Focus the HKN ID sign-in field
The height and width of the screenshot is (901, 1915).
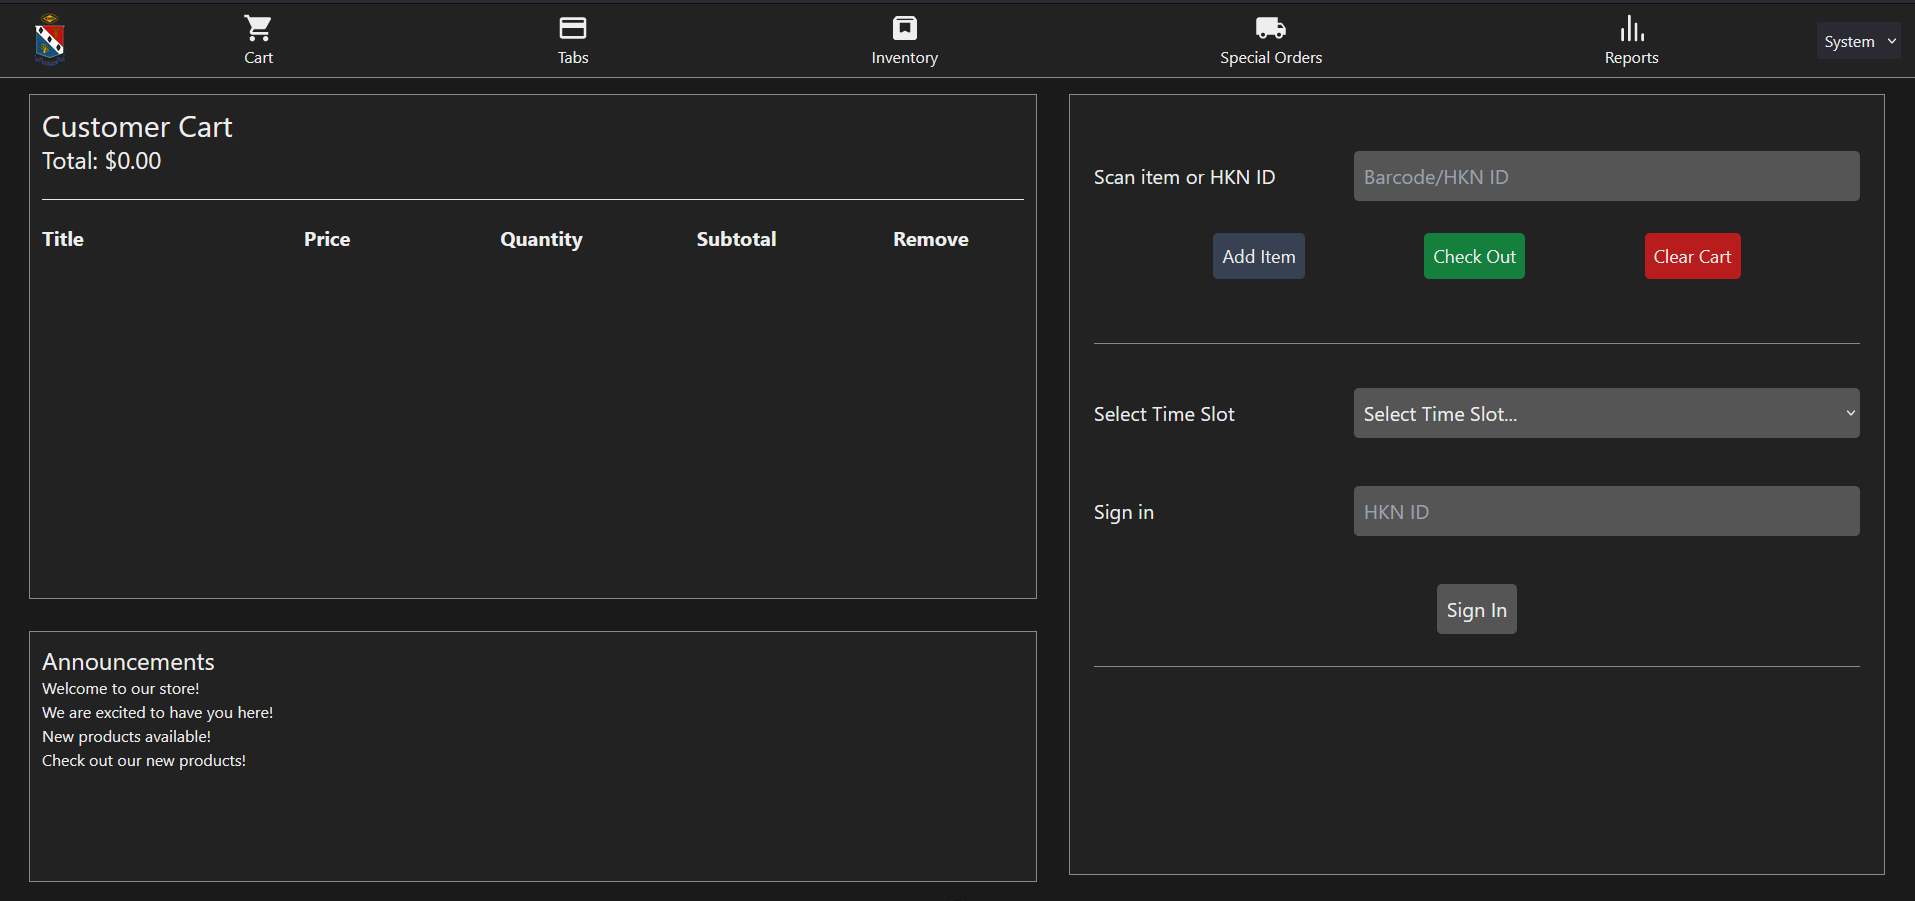tap(1606, 511)
